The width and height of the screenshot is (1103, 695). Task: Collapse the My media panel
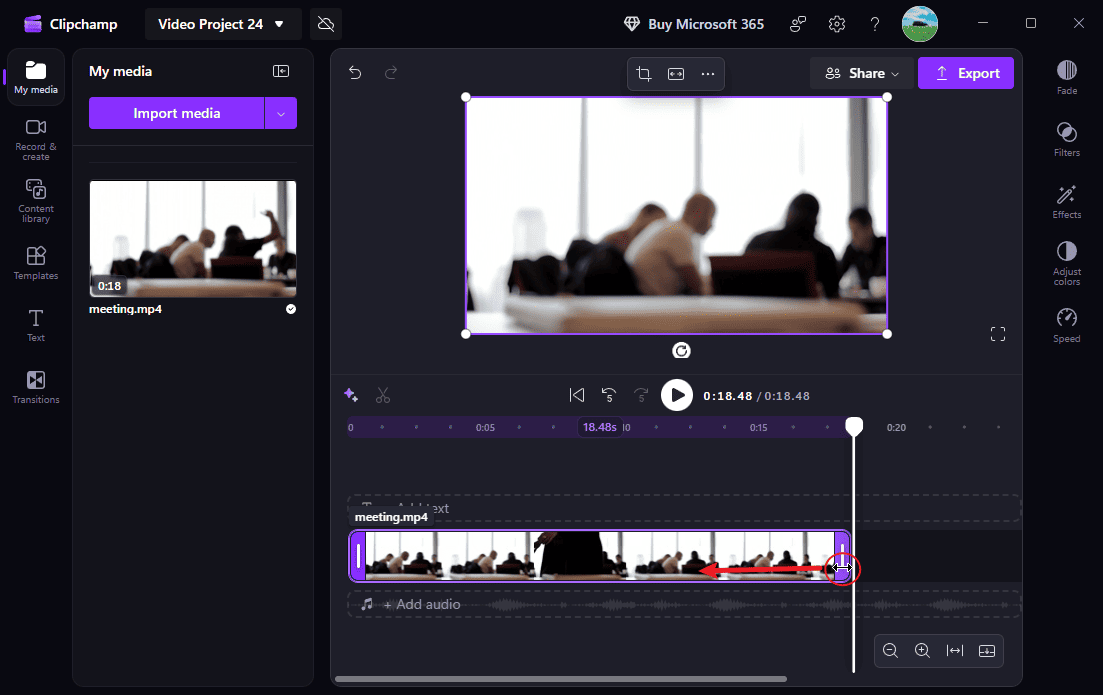pyautogui.click(x=281, y=71)
